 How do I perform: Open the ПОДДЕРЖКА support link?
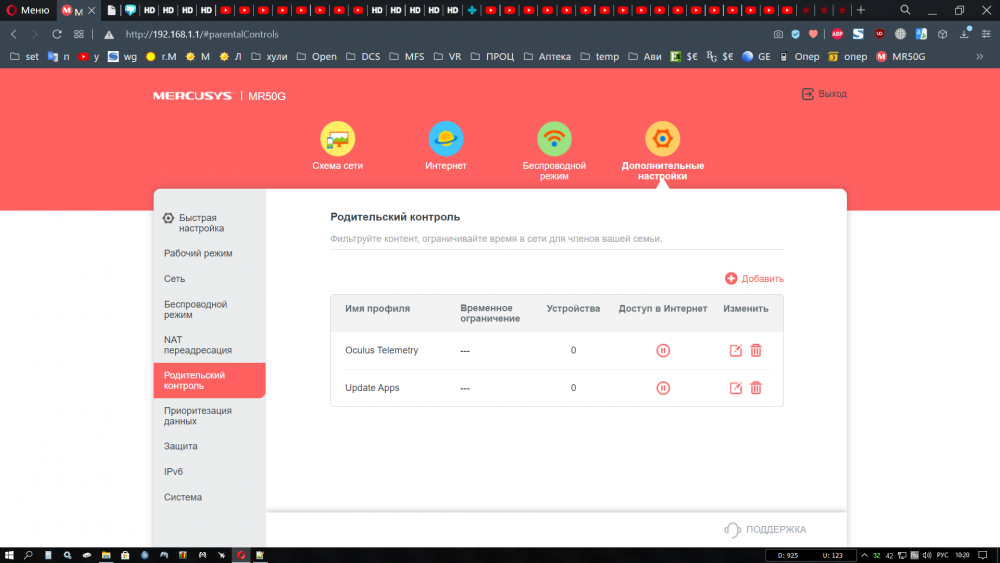pos(765,530)
